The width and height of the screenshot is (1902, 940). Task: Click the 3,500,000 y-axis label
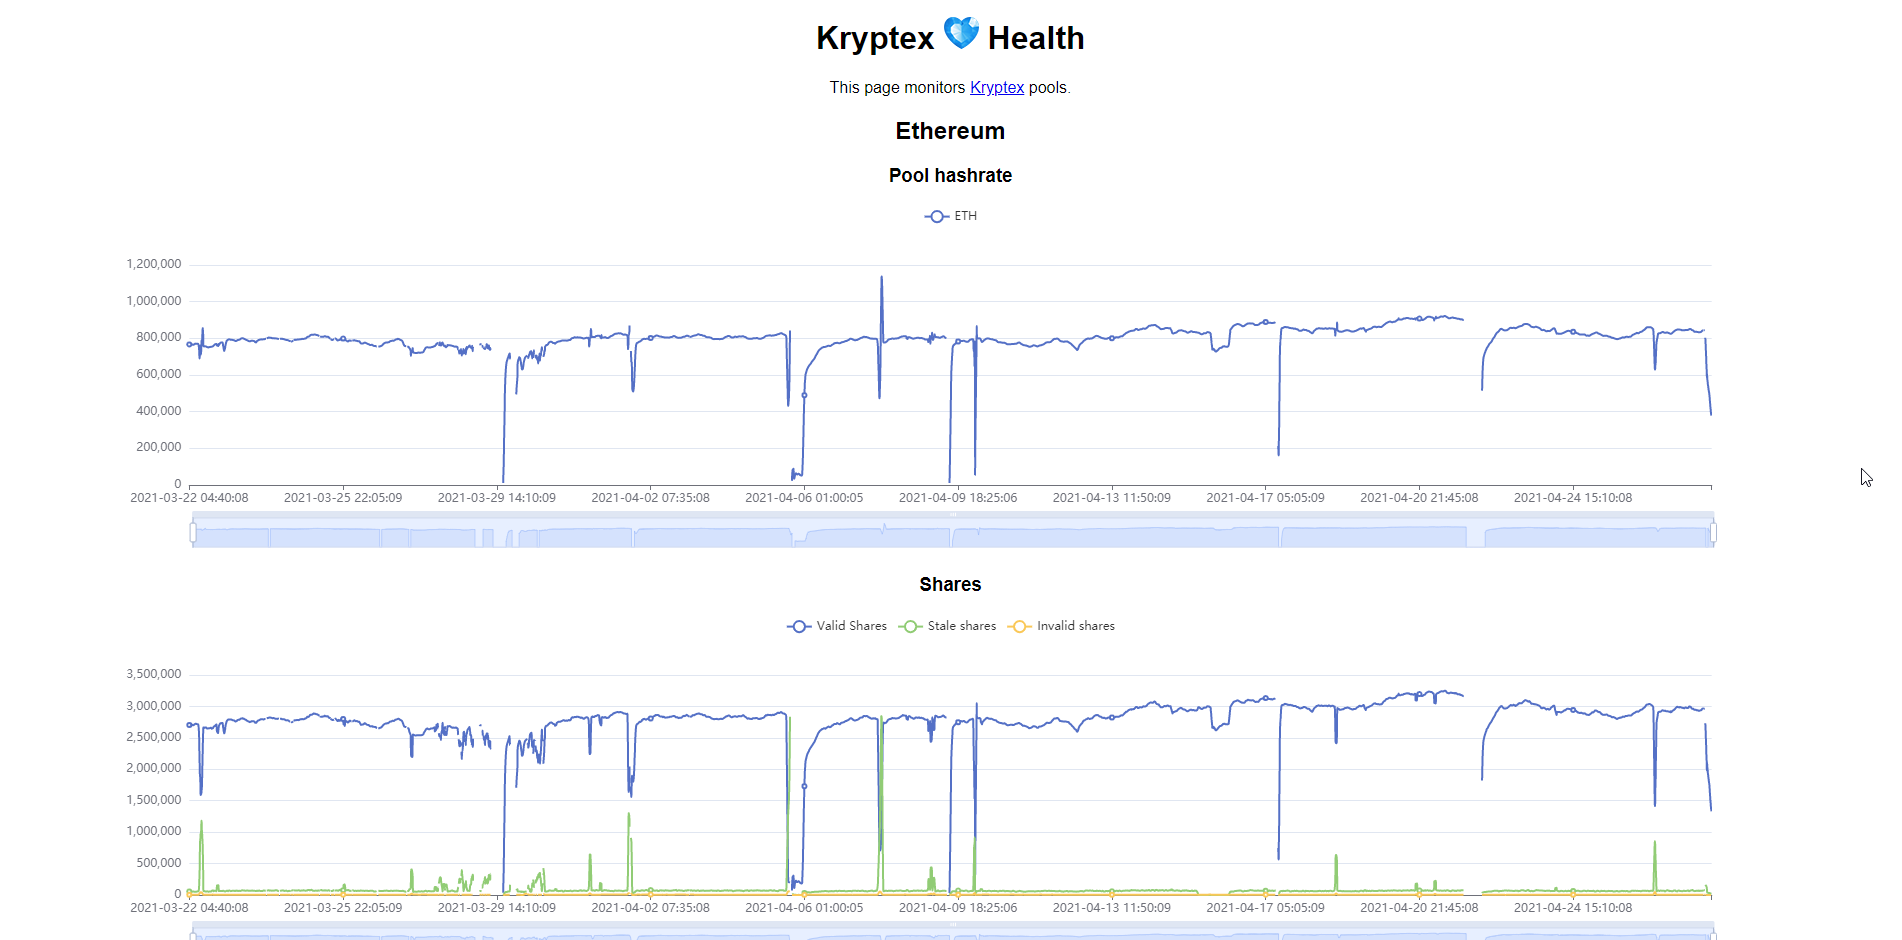pyautogui.click(x=154, y=674)
